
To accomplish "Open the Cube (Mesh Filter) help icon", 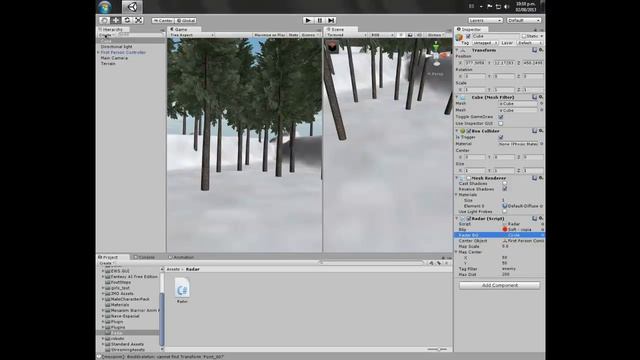I will [534, 97].
